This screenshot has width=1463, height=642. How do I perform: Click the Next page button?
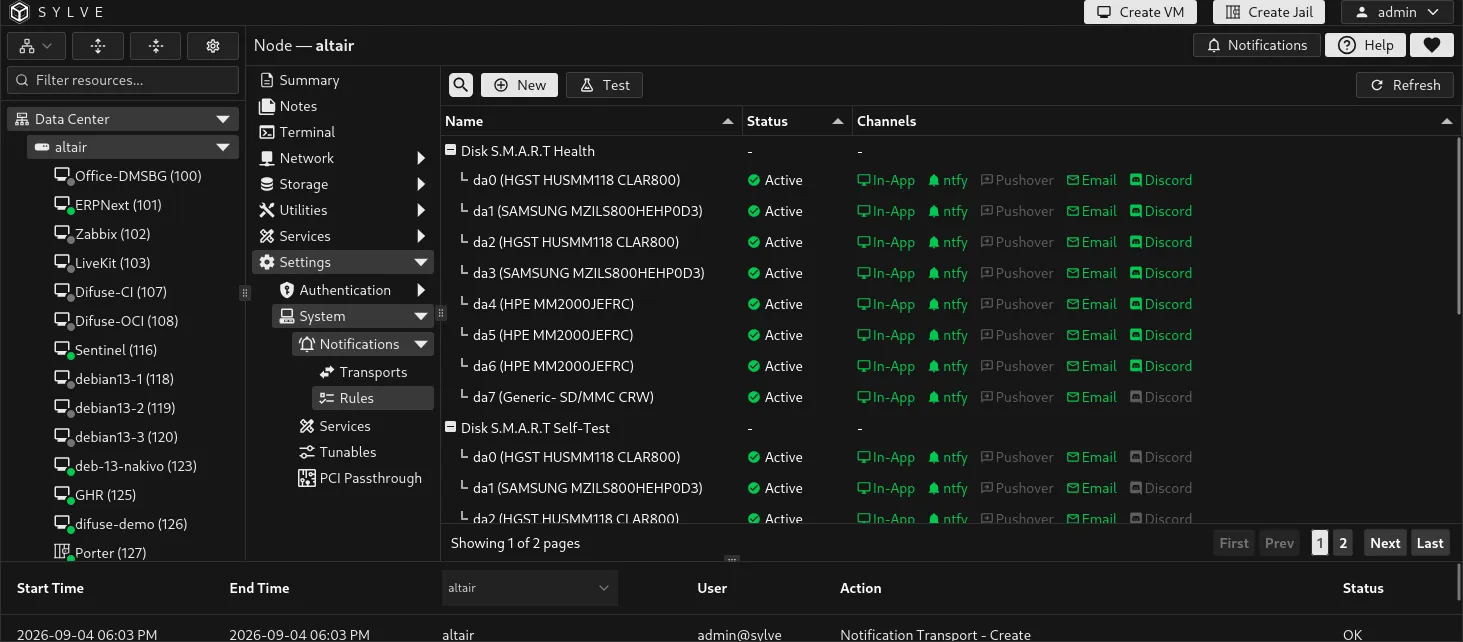pos(1385,543)
